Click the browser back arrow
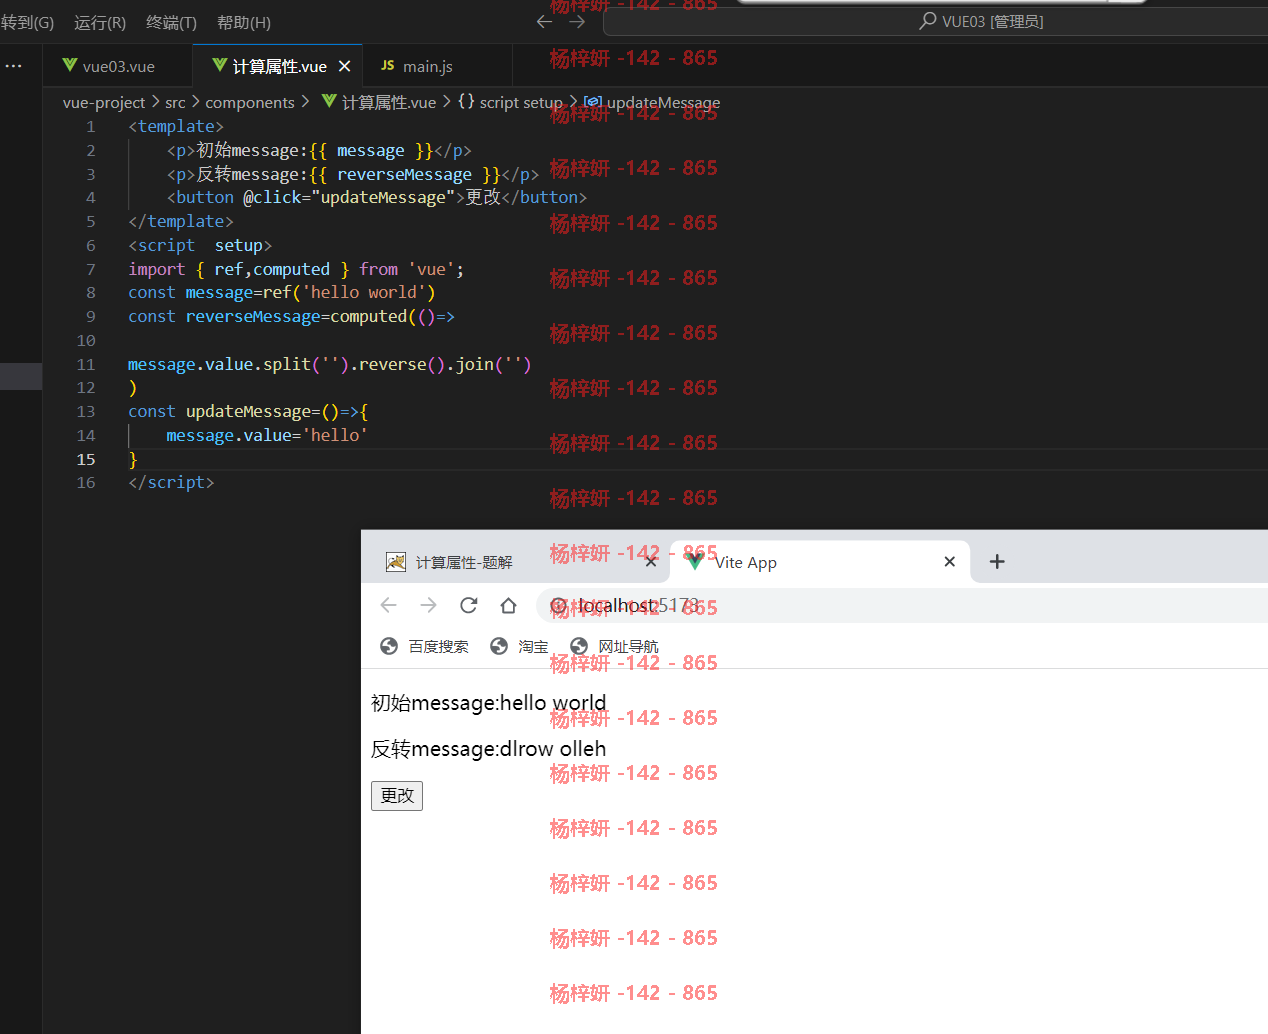The height and width of the screenshot is (1034, 1268). (389, 605)
